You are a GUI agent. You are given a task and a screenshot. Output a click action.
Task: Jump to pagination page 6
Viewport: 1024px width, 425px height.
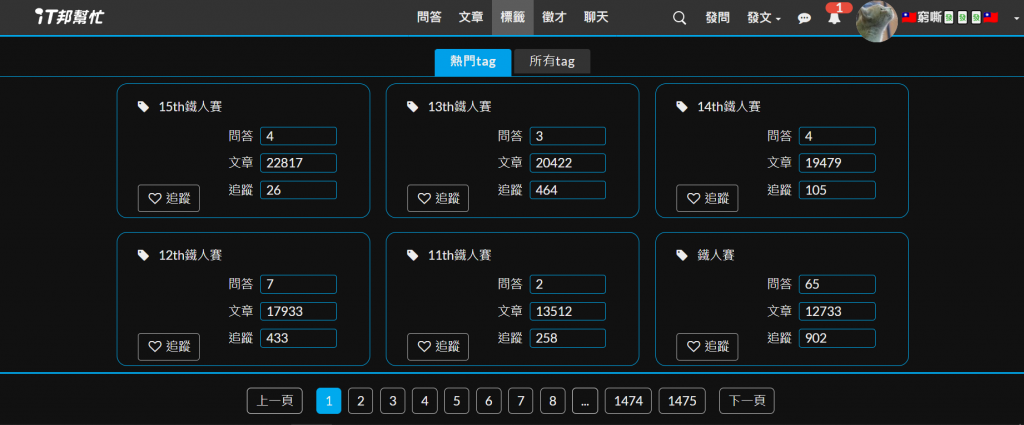coord(488,401)
